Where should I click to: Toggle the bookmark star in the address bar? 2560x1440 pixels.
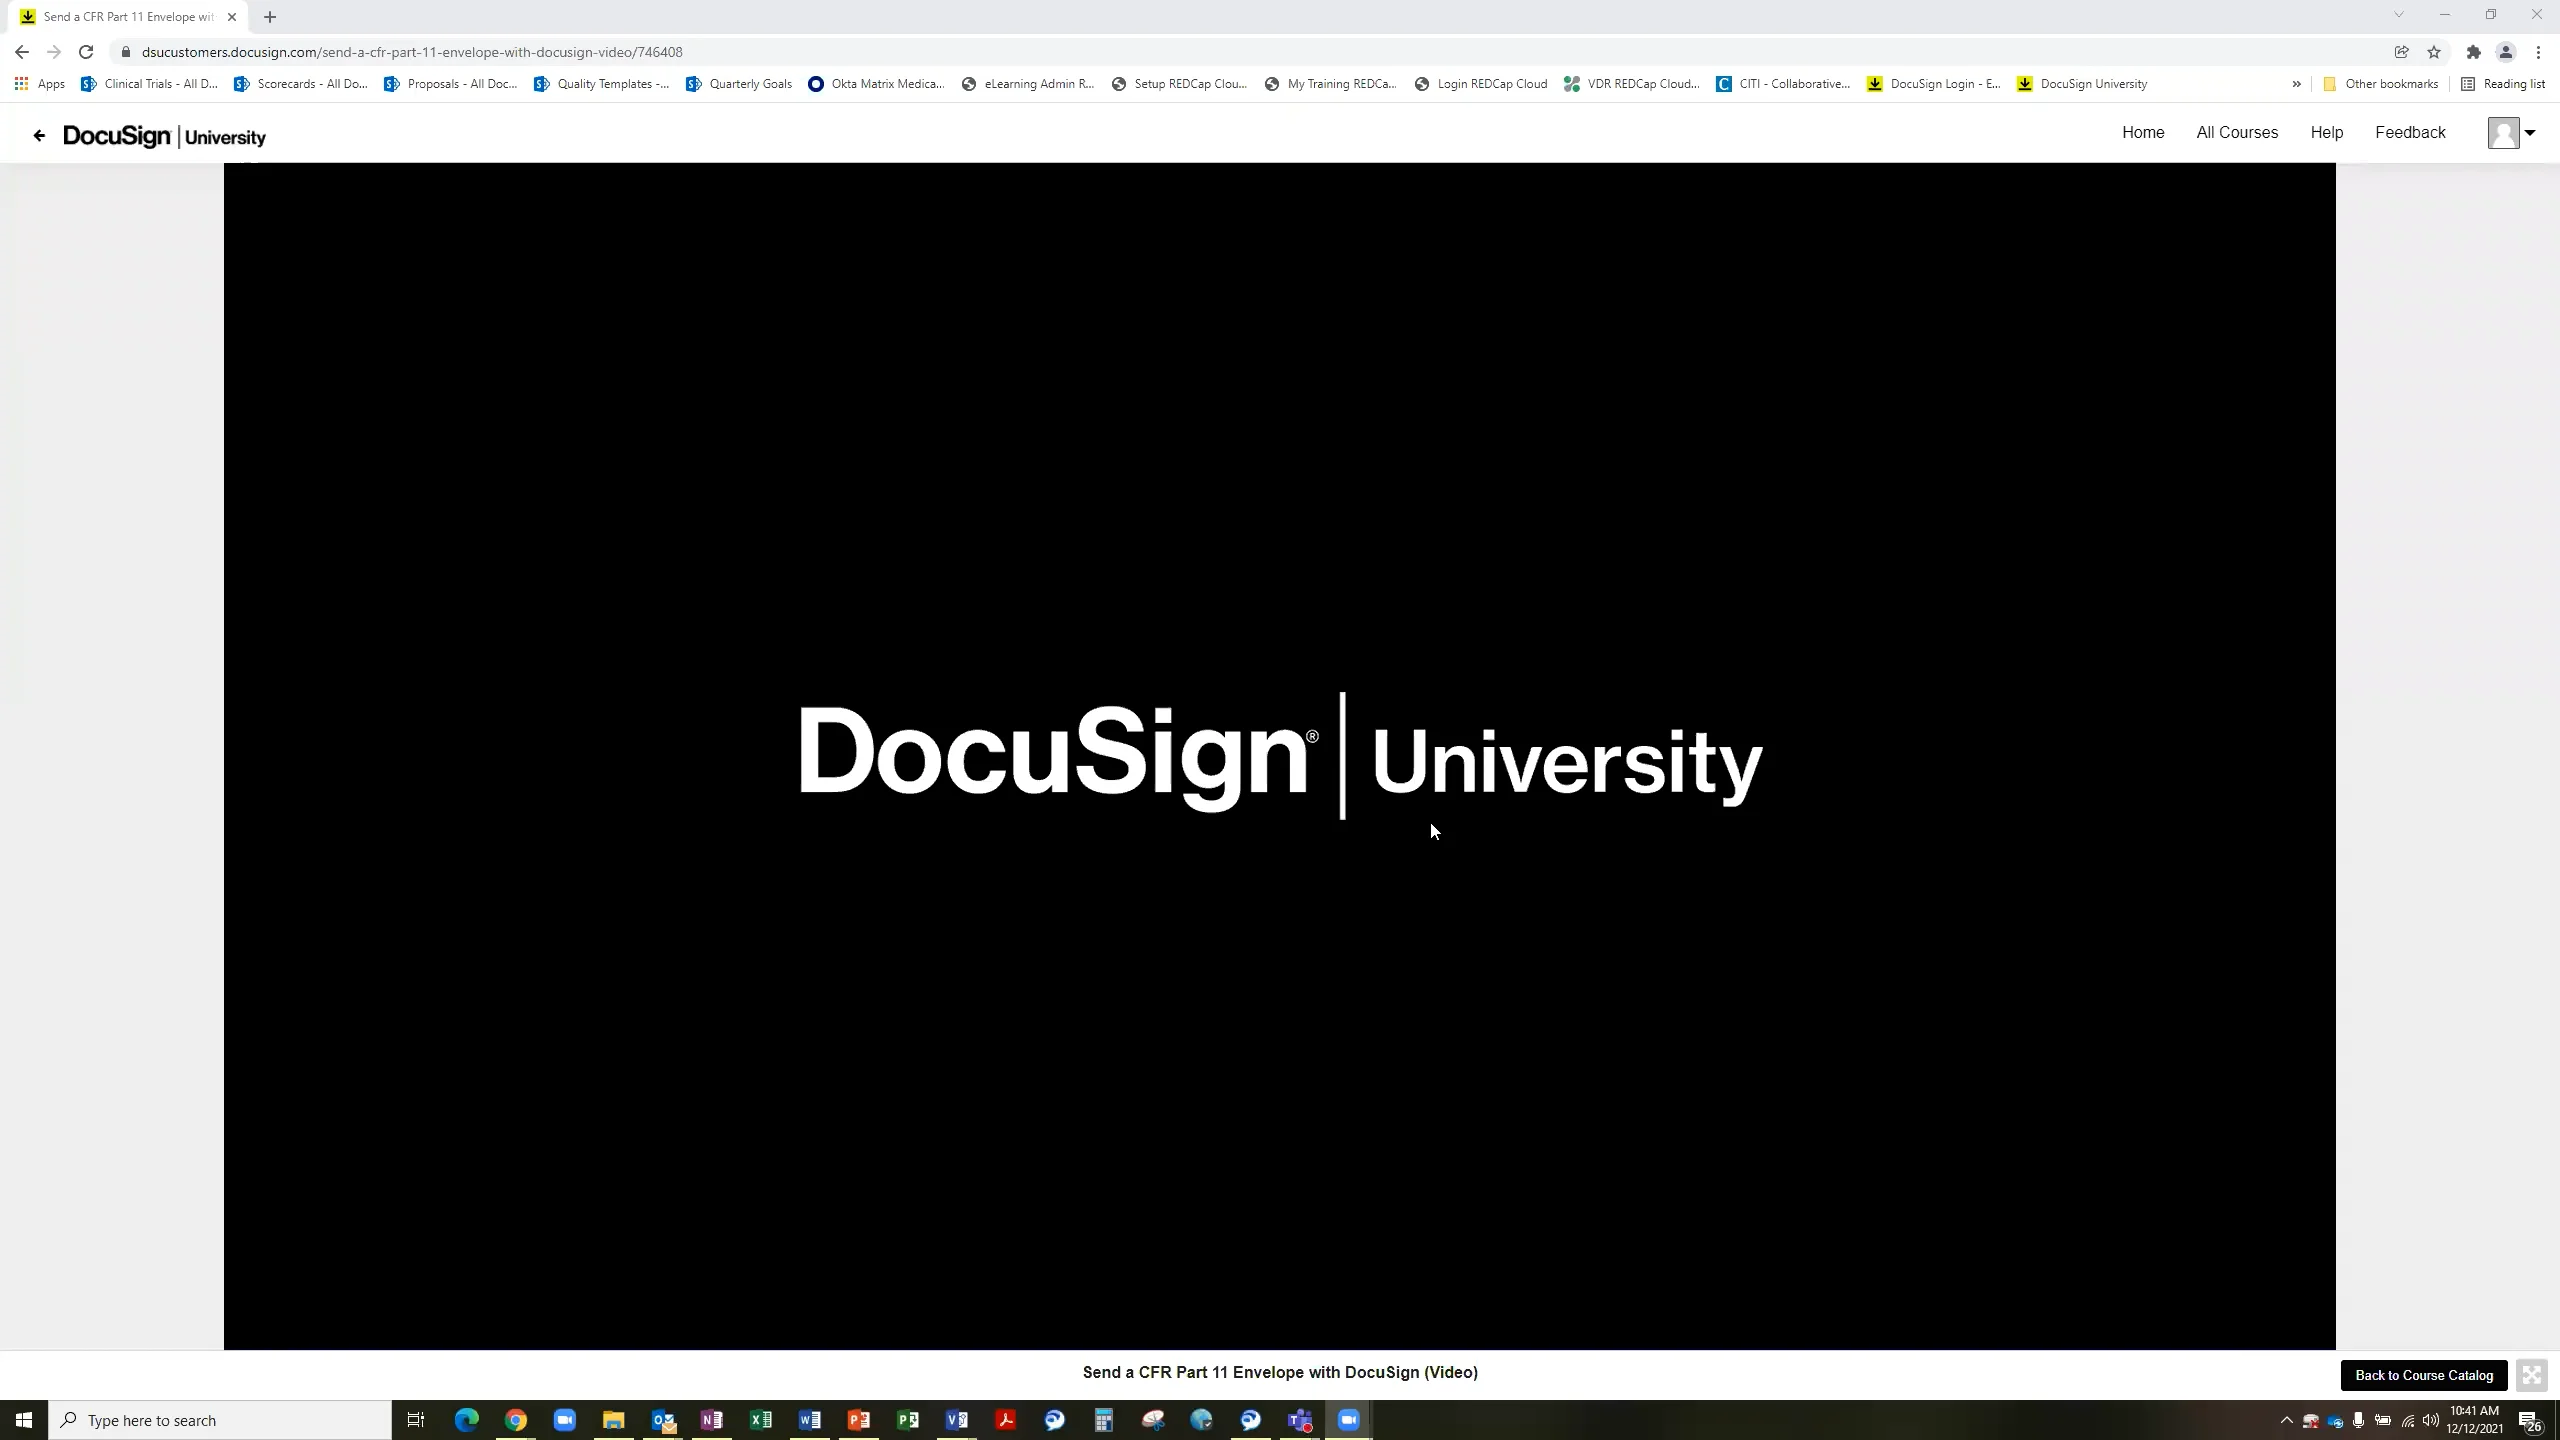click(2434, 51)
